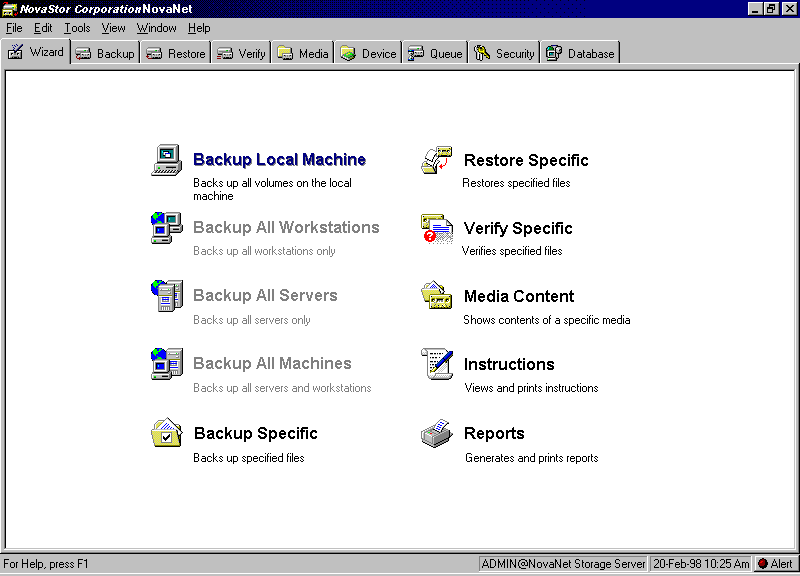Switch to the Restore tab
Image resolution: width=800 pixels, height=576 pixels.
click(x=176, y=53)
